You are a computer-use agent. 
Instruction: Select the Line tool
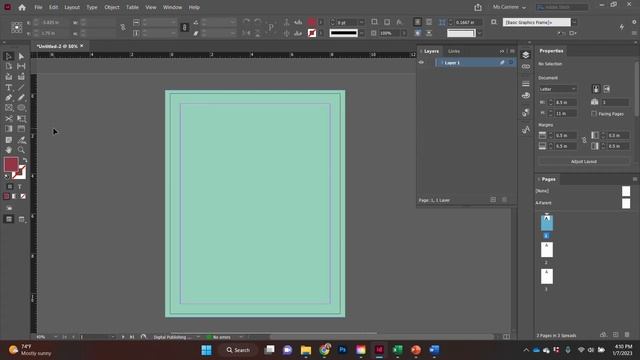(21, 87)
